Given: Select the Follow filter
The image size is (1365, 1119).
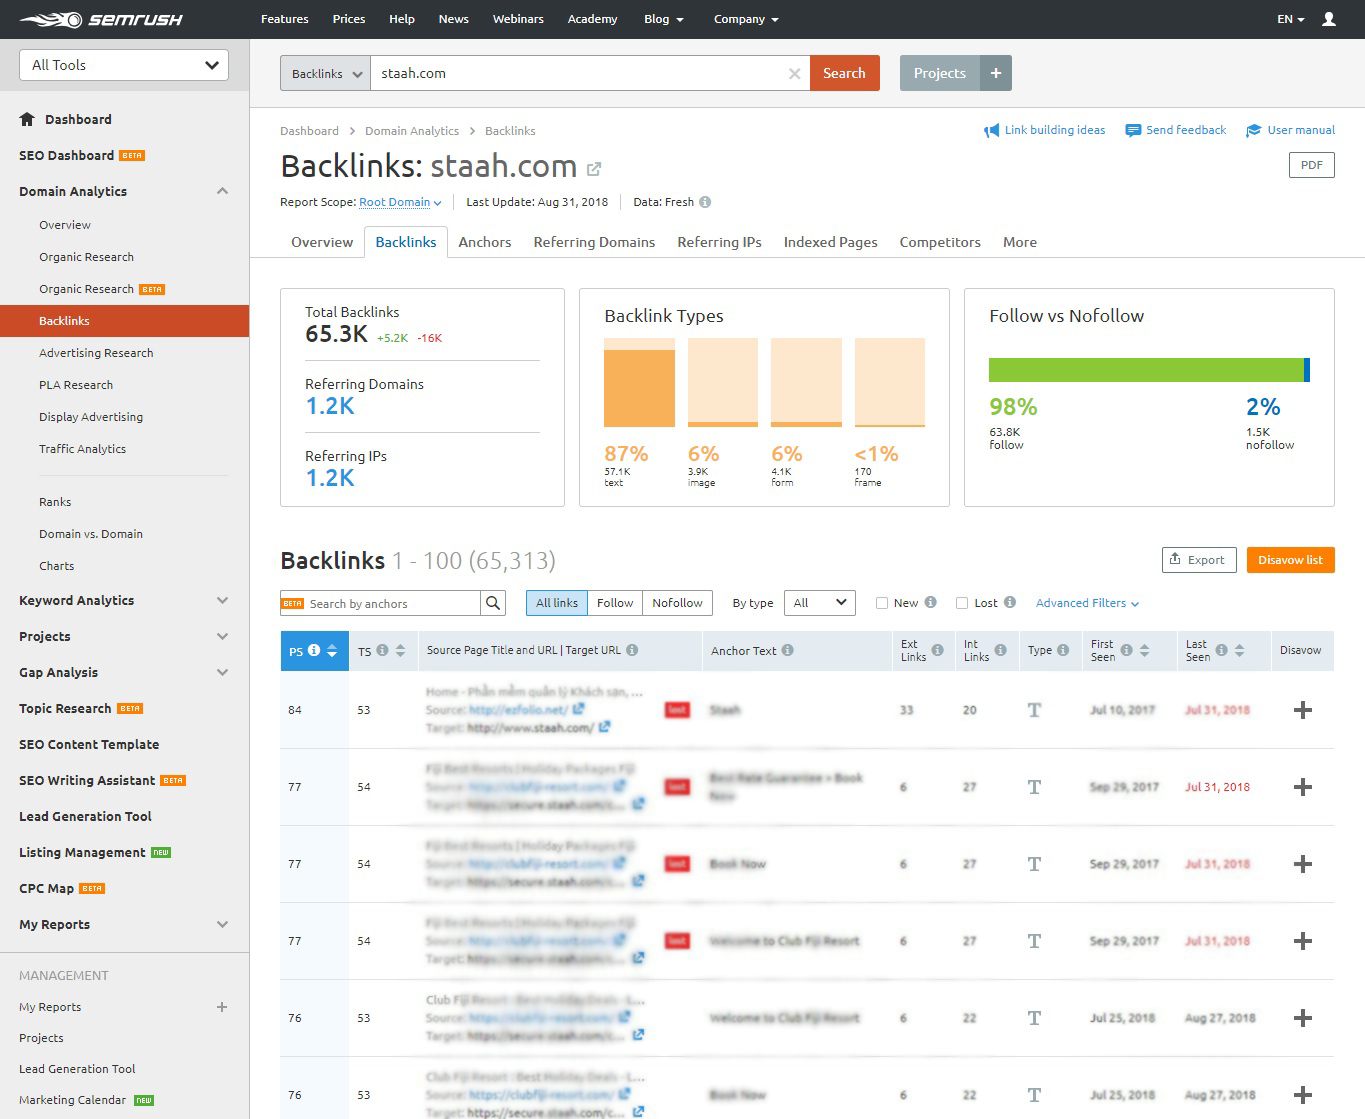Looking at the screenshot, I should 615,603.
